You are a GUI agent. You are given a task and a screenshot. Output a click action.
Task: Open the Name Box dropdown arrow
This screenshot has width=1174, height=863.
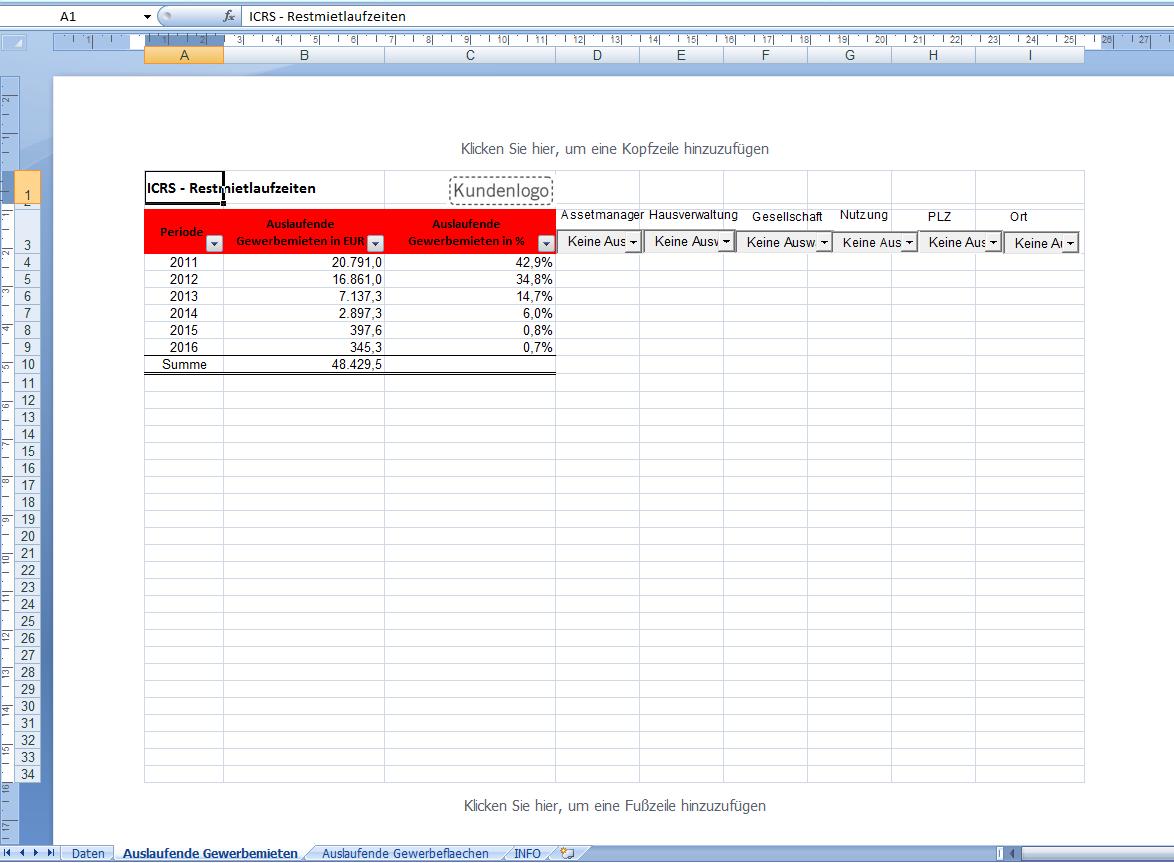click(147, 16)
